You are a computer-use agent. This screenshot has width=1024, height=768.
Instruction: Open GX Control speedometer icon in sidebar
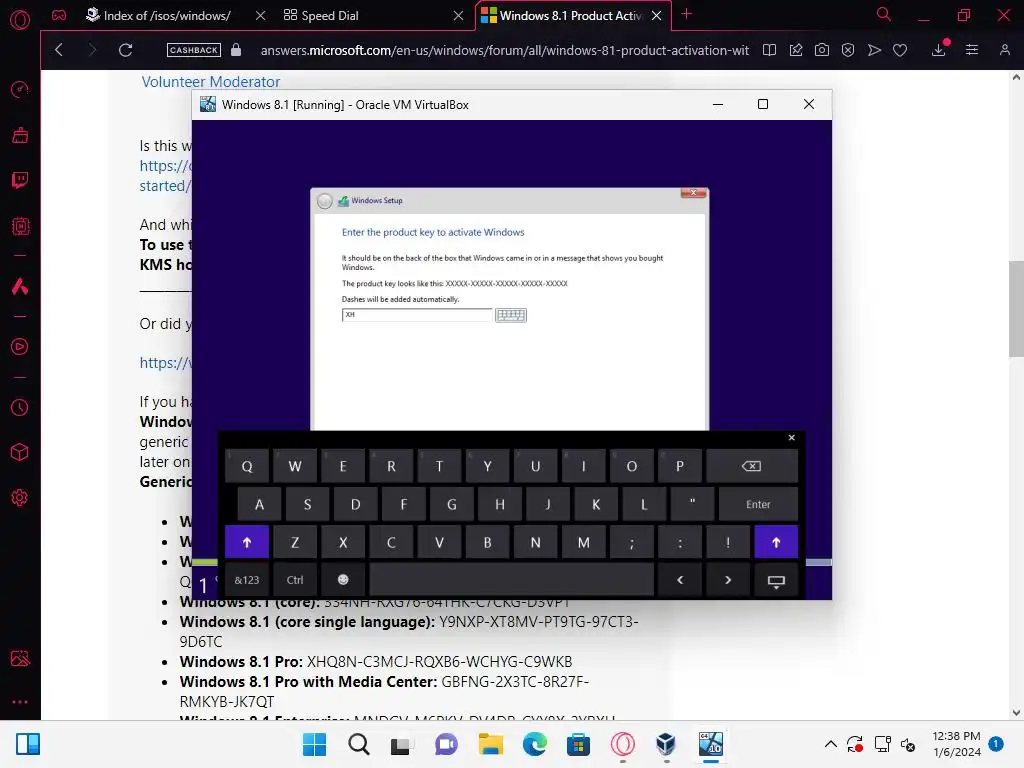(x=20, y=89)
